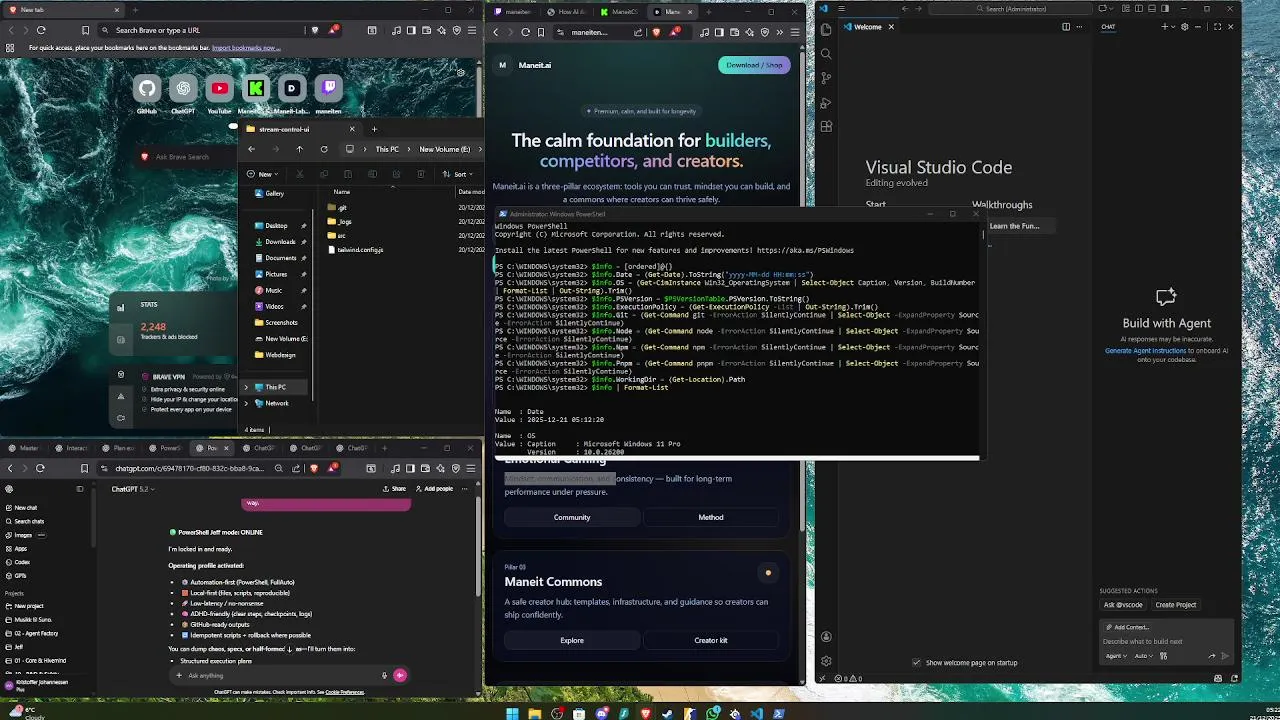This screenshot has width=1280, height=720.
Task: Click Brave Shields icon in Maneit window
Action: tap(656, 32)
